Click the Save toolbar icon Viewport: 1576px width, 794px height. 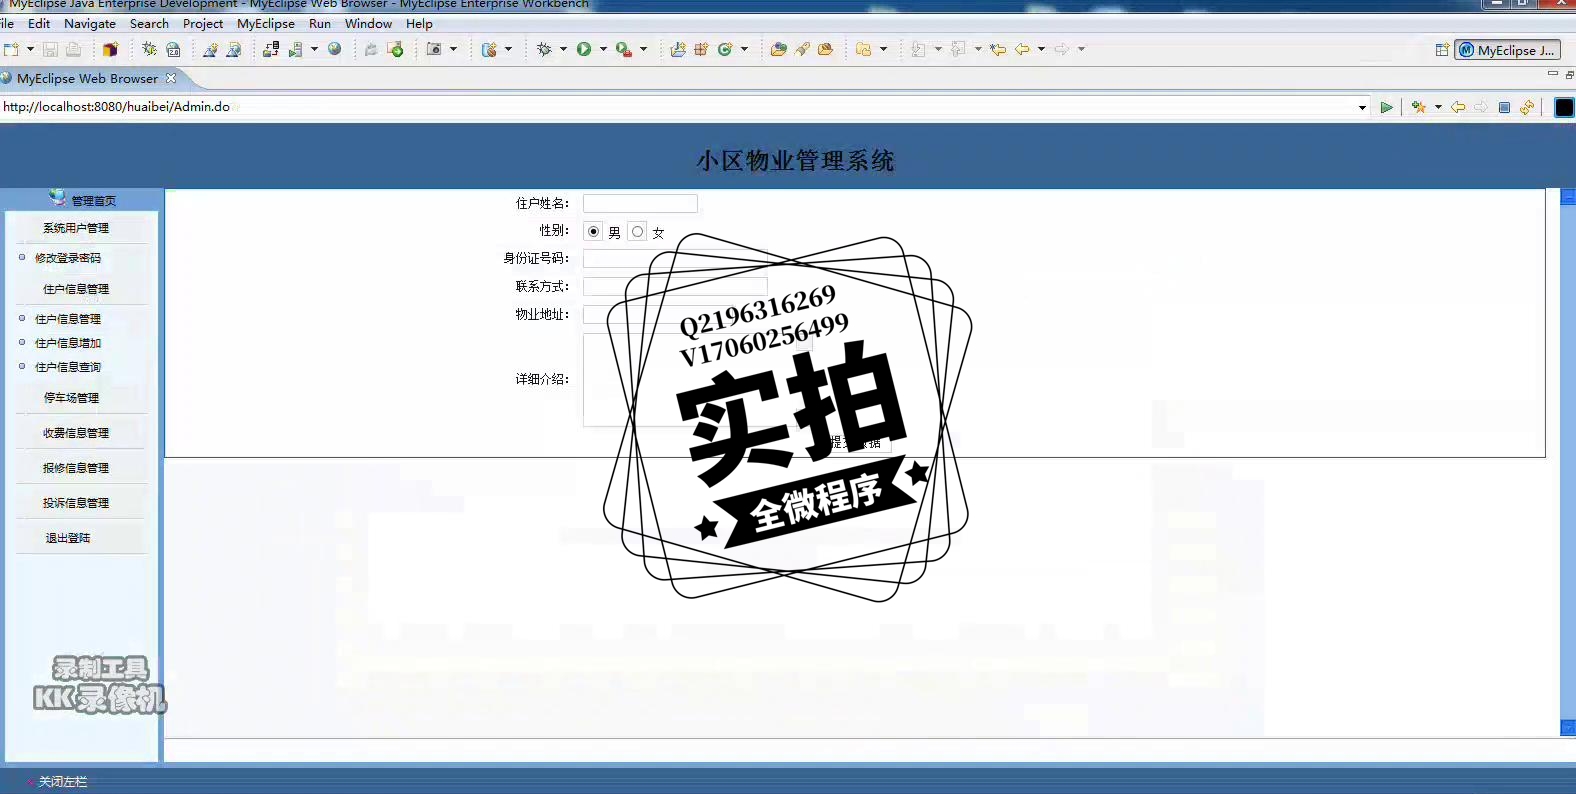[x=50, y=49]
